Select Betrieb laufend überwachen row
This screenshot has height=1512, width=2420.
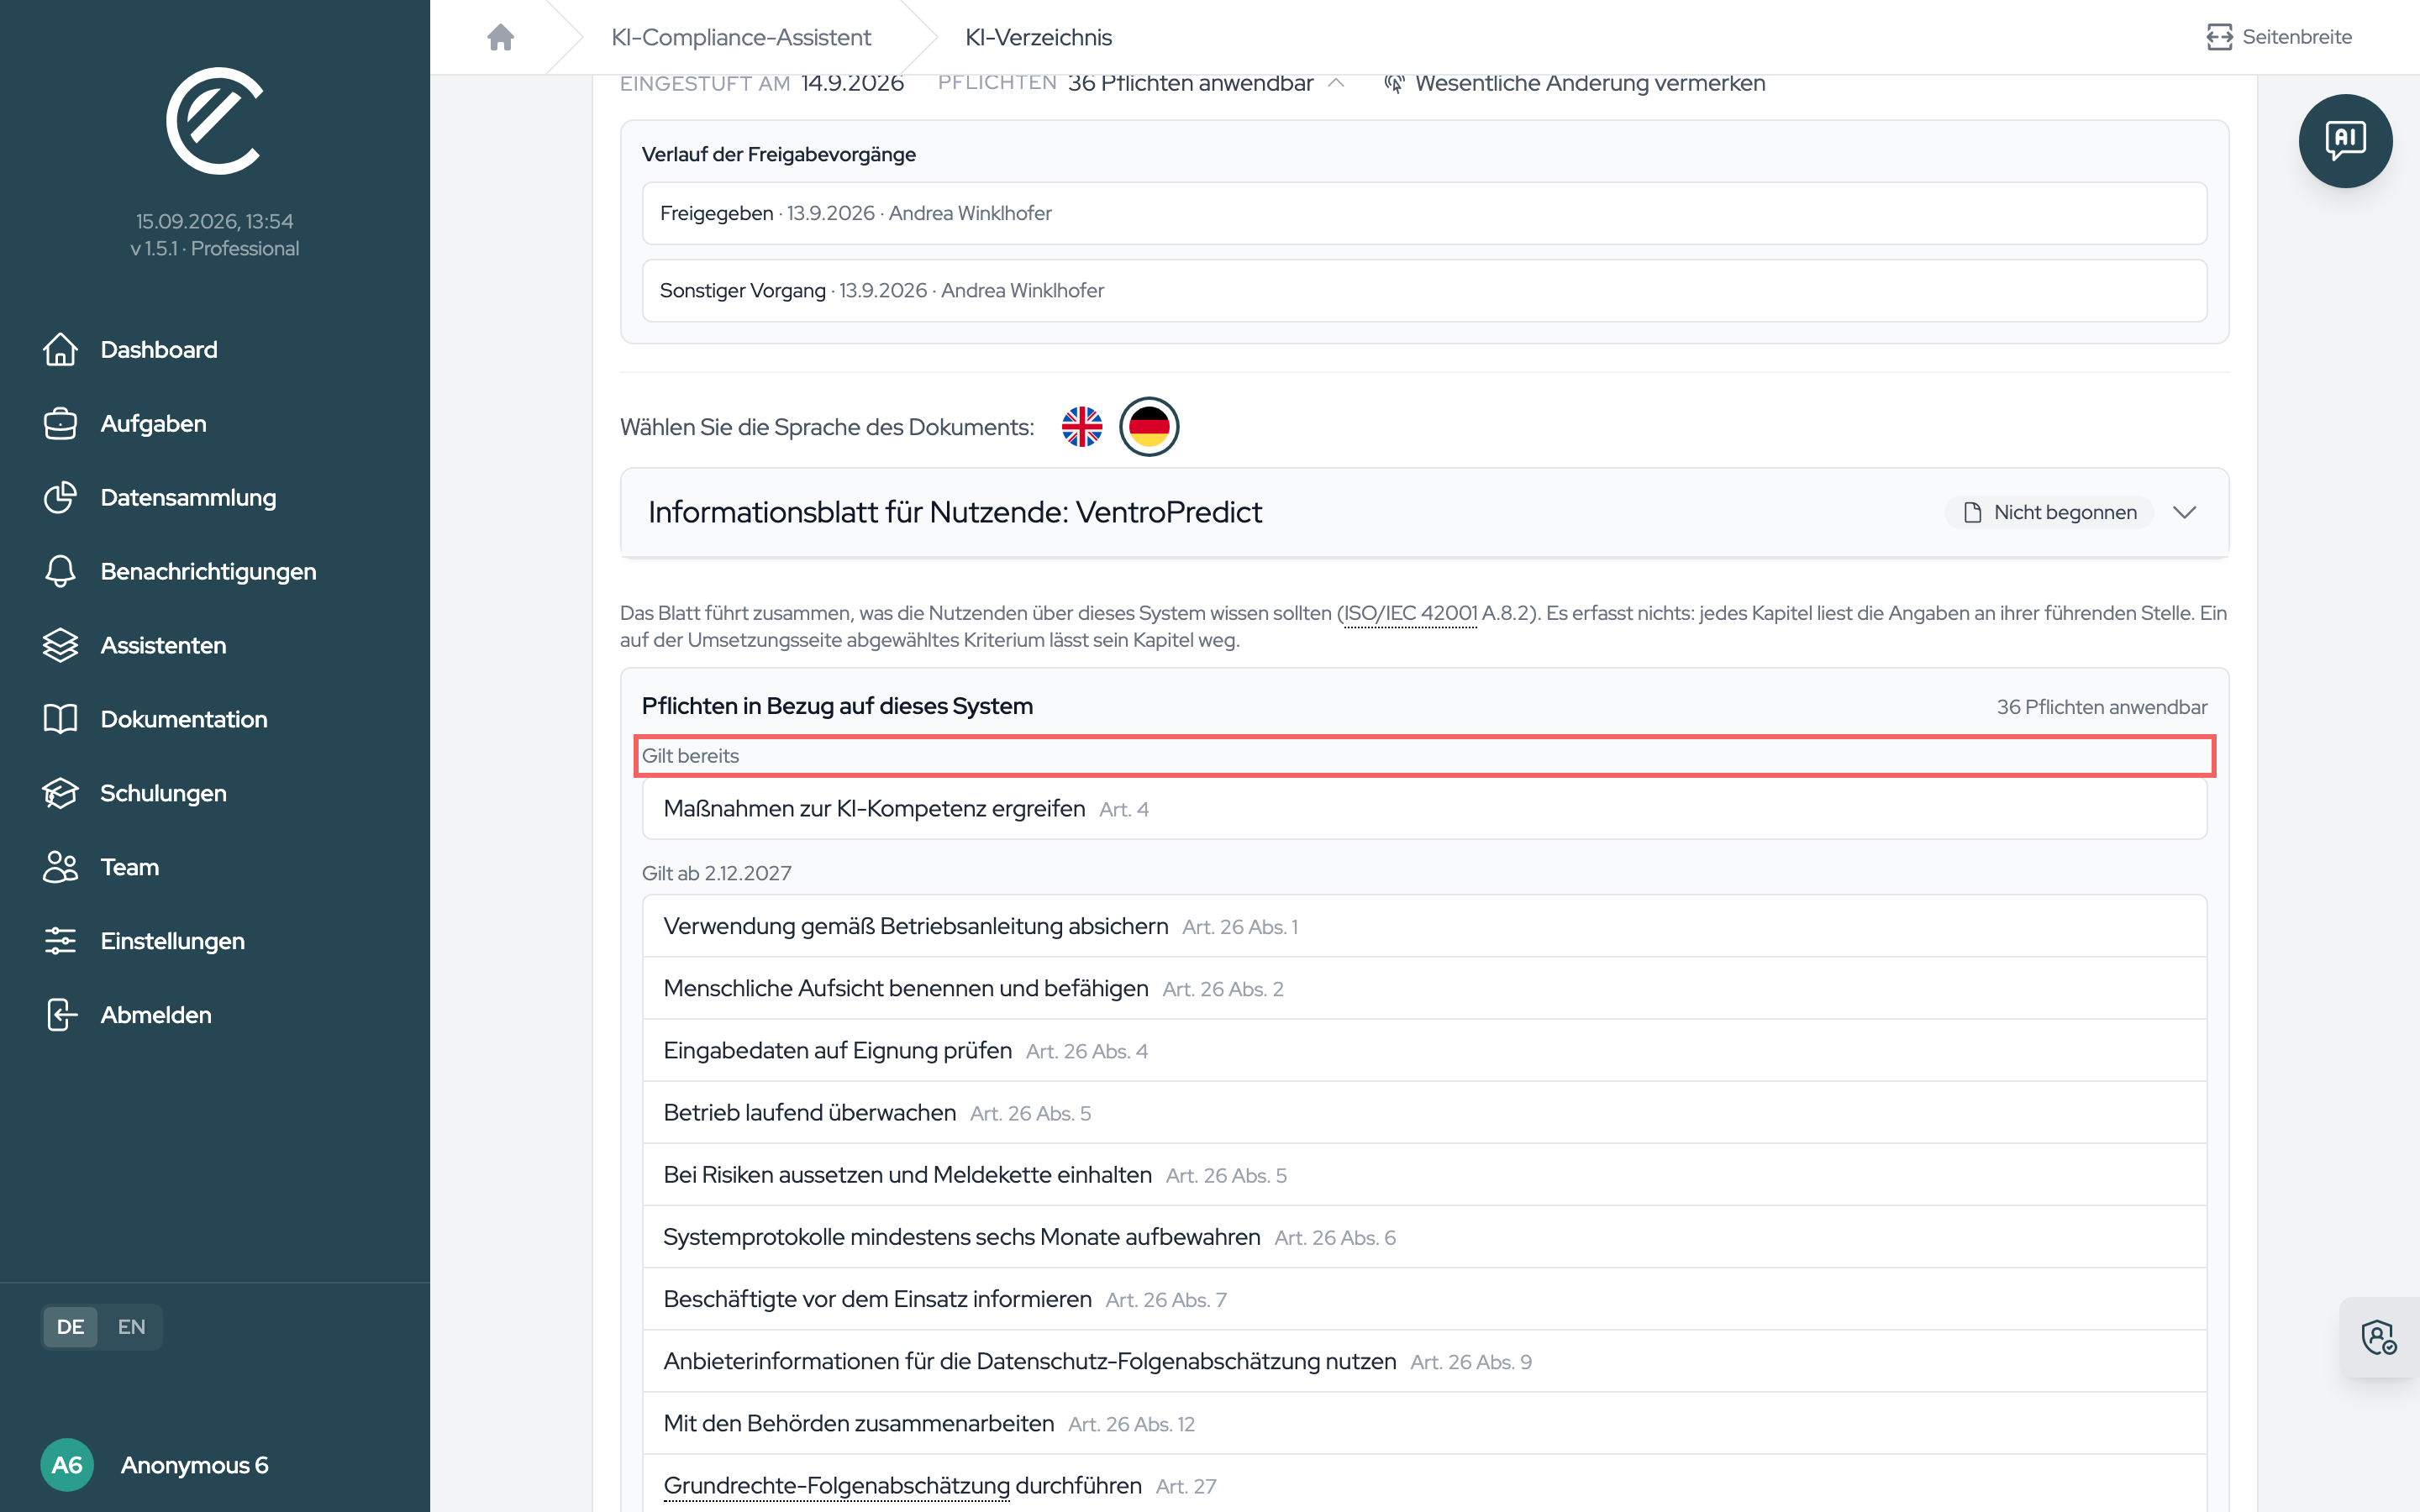(x=1424, y=1112)
